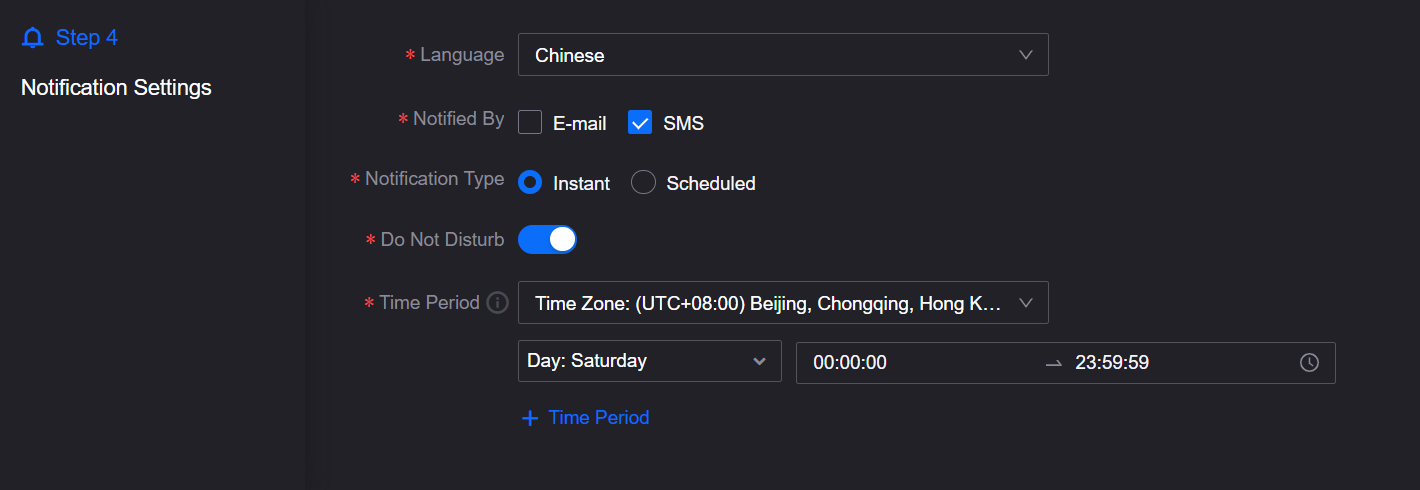Click the E-mail label text
This screenshot has height=490, width=1420.
point(579,124)
